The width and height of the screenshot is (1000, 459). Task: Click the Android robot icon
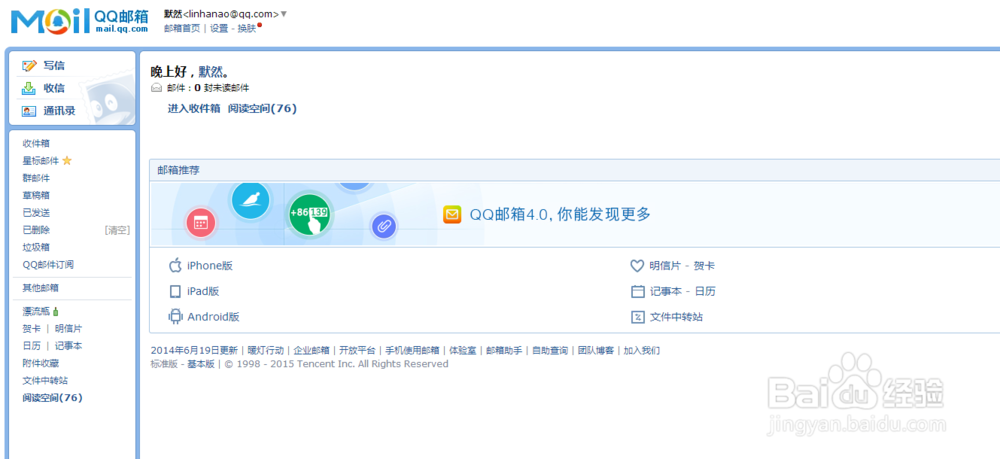tap(175, 317)
